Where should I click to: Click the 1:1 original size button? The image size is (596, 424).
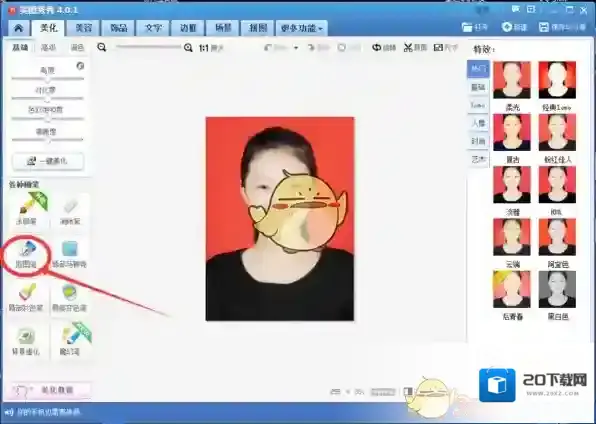204,48
